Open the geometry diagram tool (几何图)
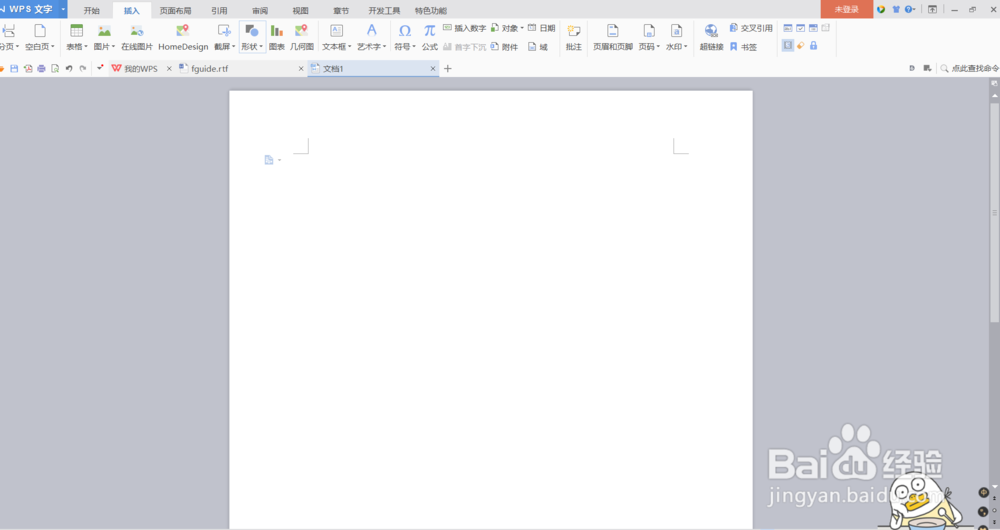The image size is (1000, 530). pos(302,37)
